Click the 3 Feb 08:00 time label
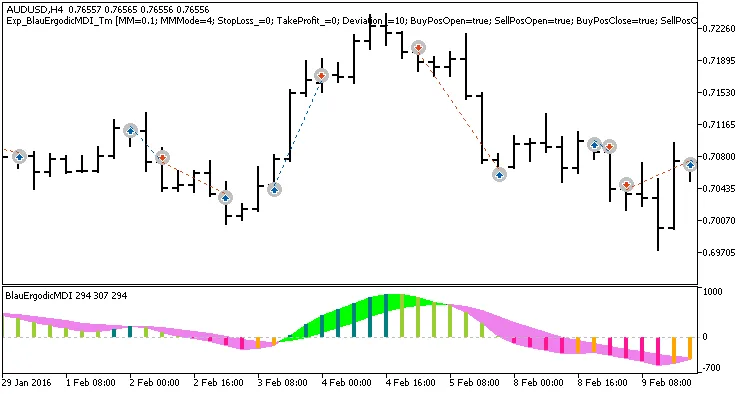The height and width of the screenshot is (394, 750). pyautogui.click(x=283, y=383)
